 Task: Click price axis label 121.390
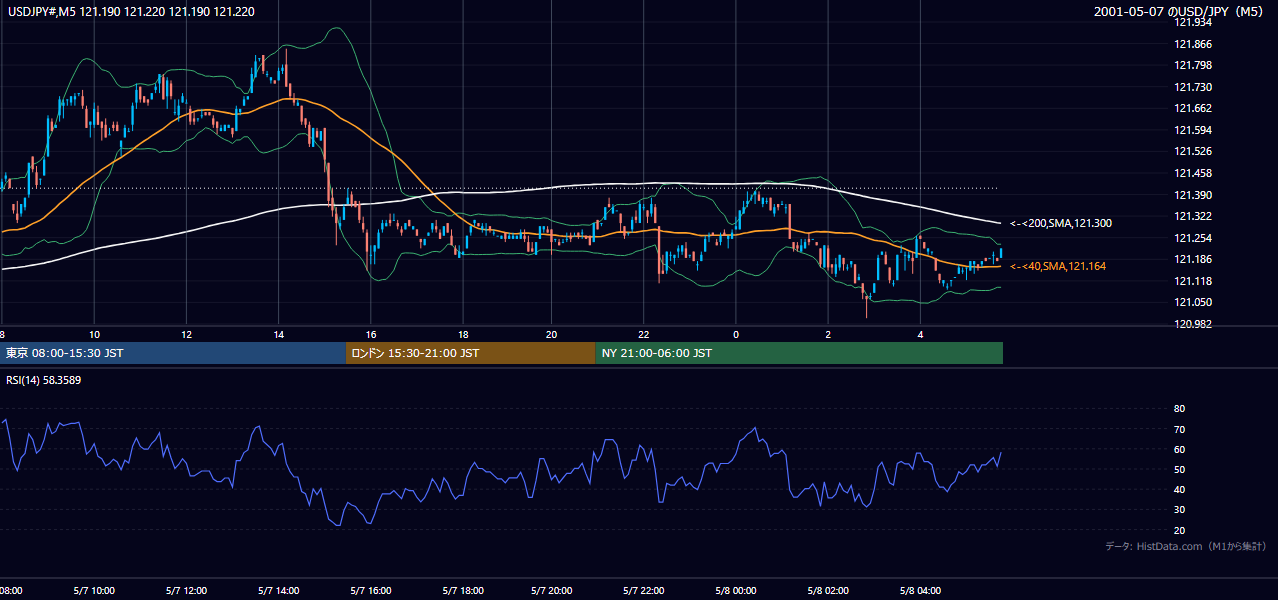pyautogui.click(x=1191, y=195)
